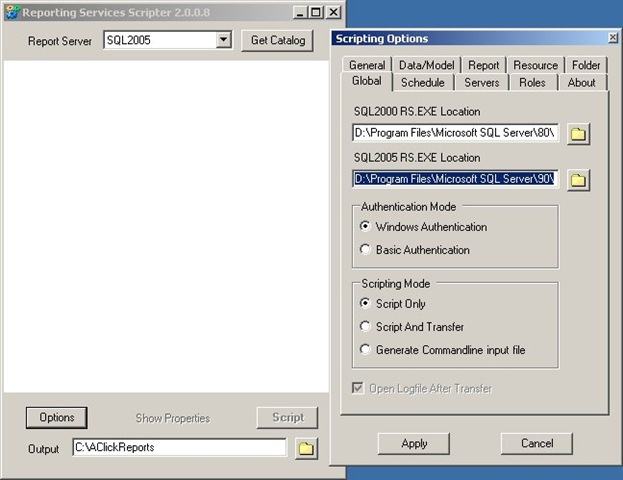Click the SQL2000 RS.EXE Location path field
623x480 pixels.
(455, 133)
